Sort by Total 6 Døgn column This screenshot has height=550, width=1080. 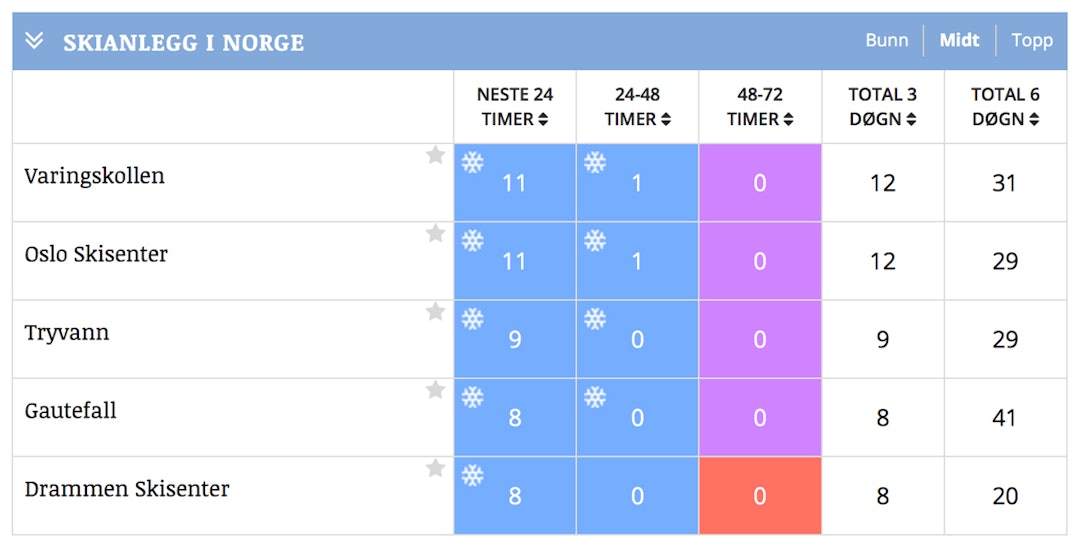[x=1005, y=107]
